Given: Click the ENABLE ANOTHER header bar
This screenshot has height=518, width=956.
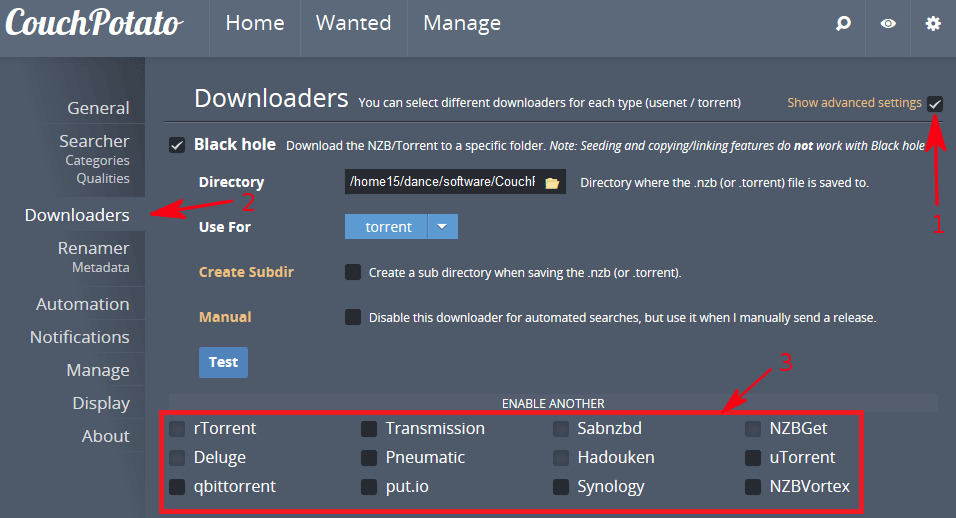Looking at the screenshot, I should pyautogui.click(x=553, y=403).
